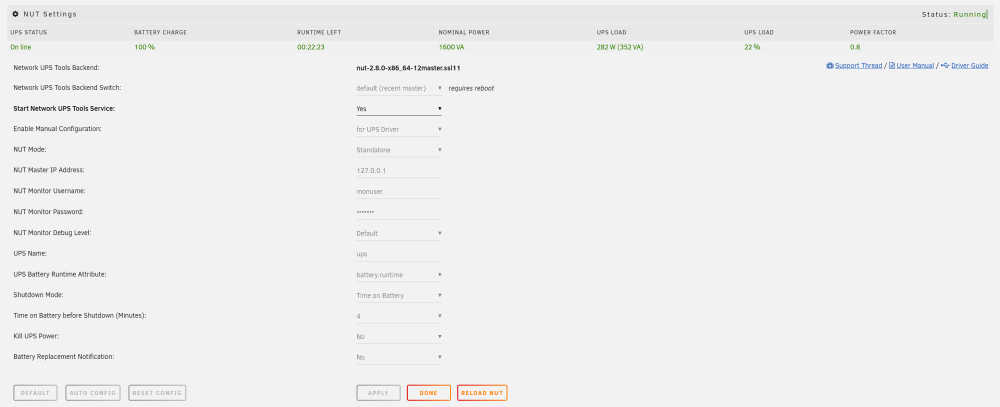Click the Running status text
1000x407 pixels.
pos(970,14)
